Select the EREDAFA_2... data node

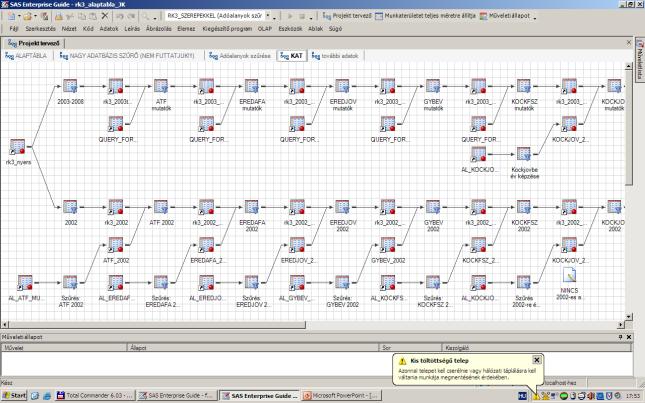pos(206,245)
